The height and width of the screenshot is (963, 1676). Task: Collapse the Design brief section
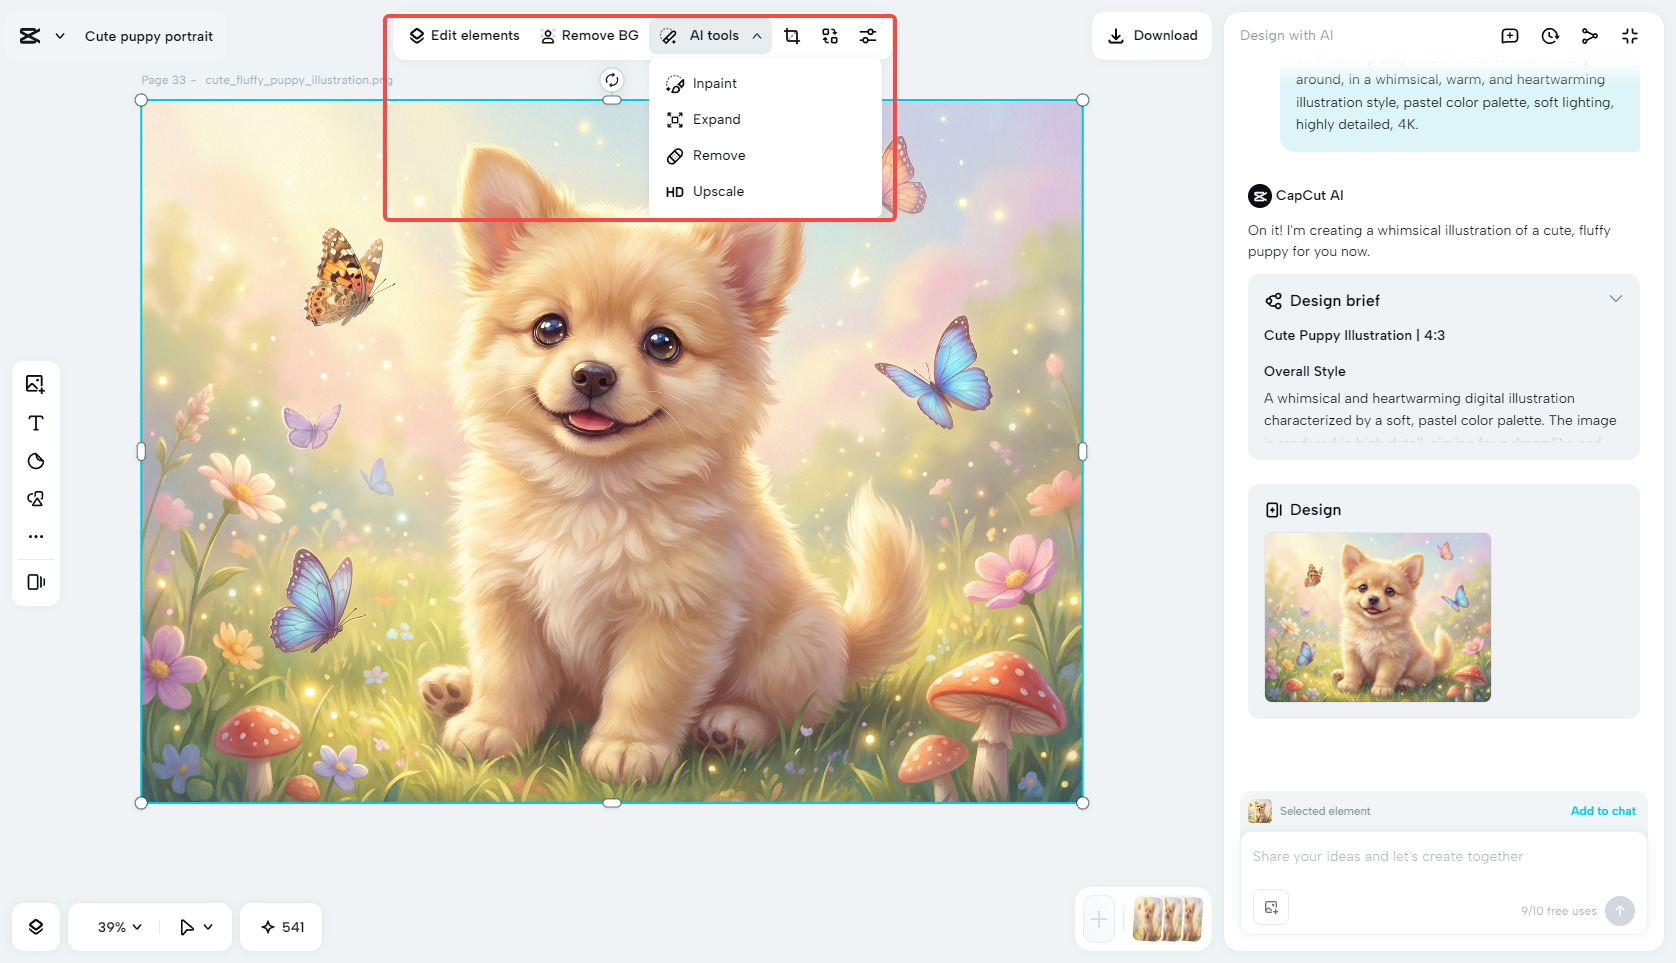pyautogui.click(x=1616, y=298)
